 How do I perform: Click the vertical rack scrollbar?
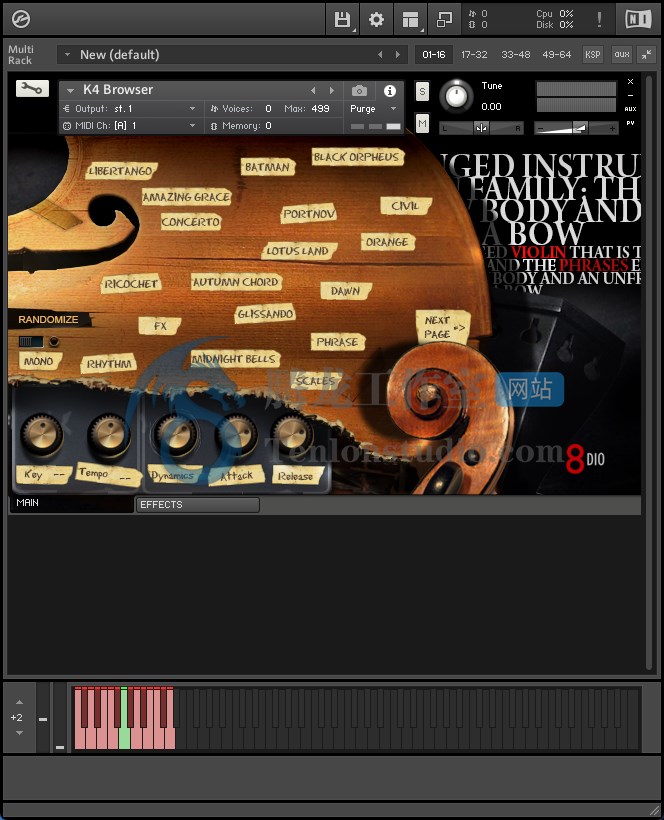649,372
